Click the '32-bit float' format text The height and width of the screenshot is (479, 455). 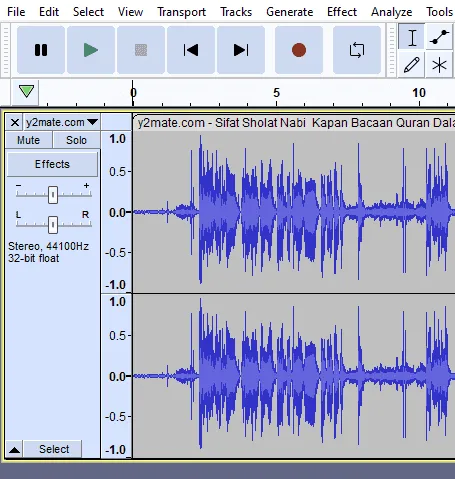(34, 258)
